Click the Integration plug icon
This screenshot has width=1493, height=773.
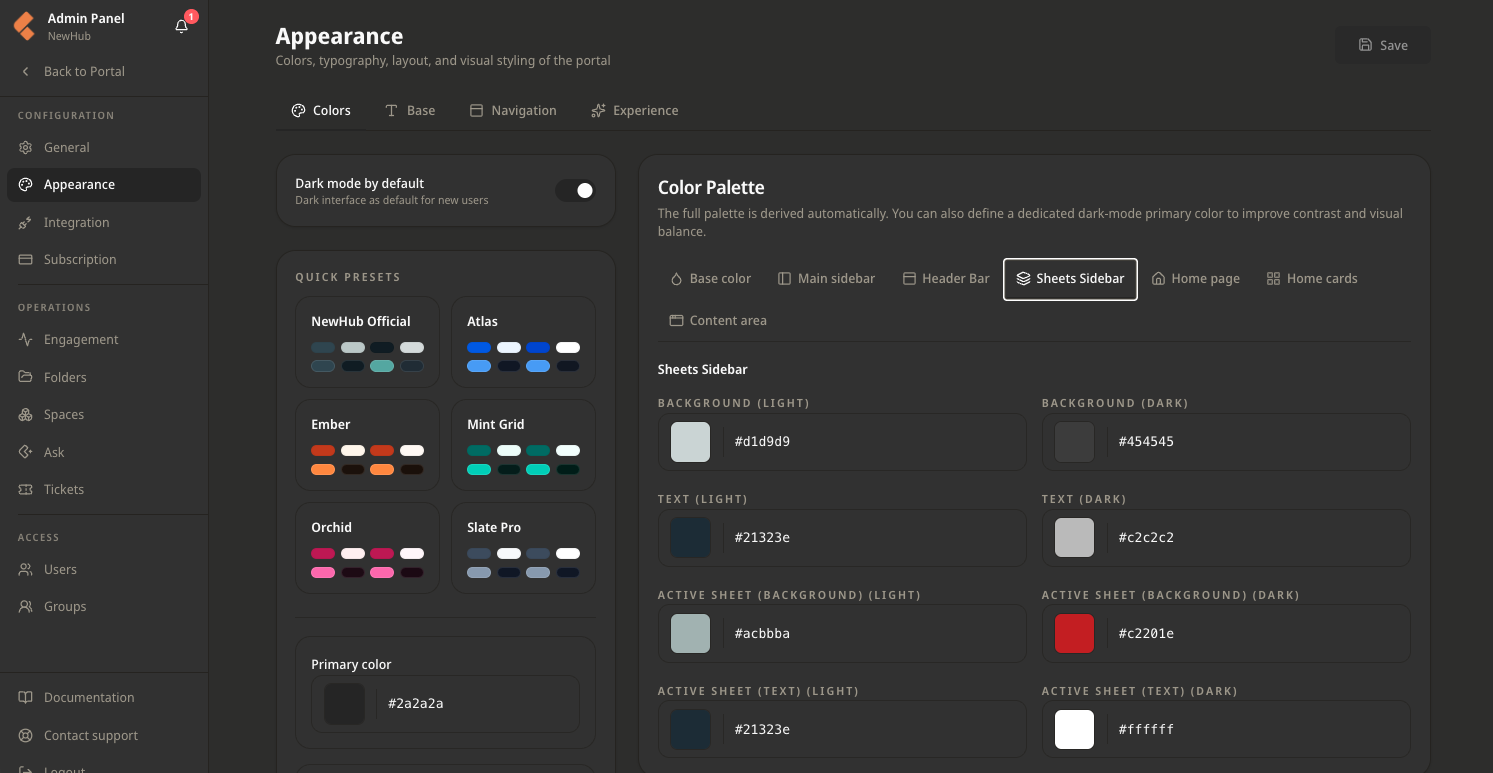26,223
